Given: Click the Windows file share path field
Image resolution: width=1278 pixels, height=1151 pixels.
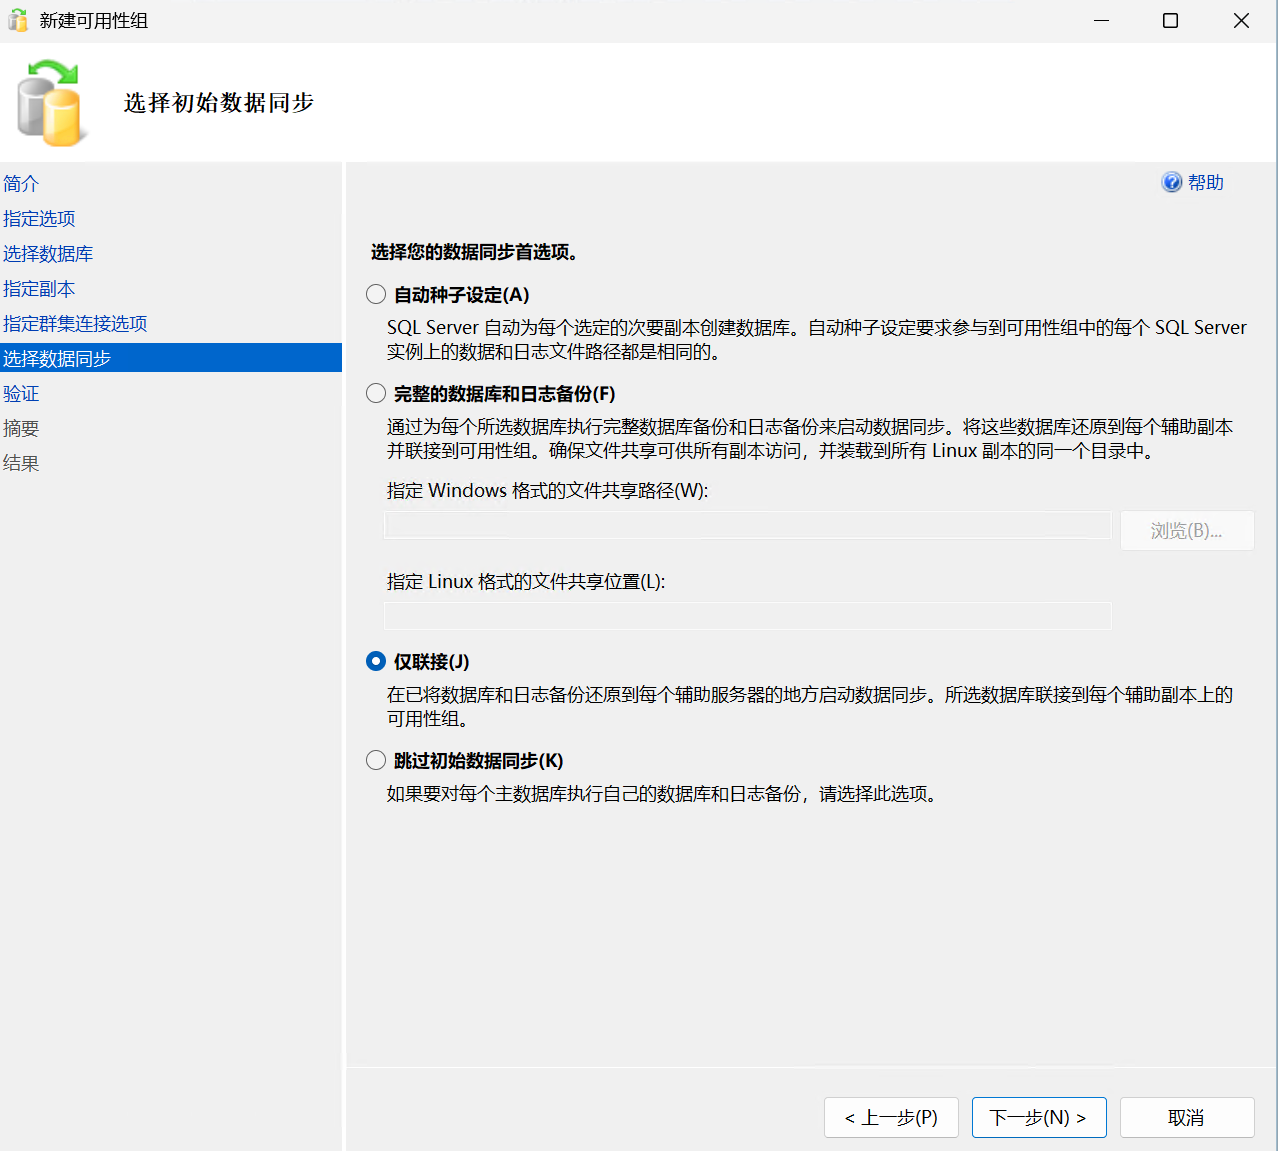Looking at the screenshot, I should point(747,525).
